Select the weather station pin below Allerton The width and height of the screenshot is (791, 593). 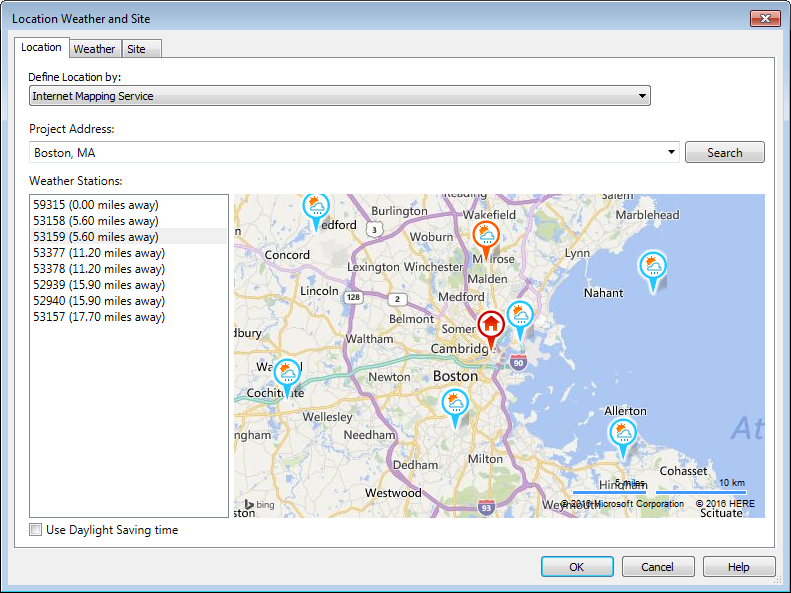623,438
